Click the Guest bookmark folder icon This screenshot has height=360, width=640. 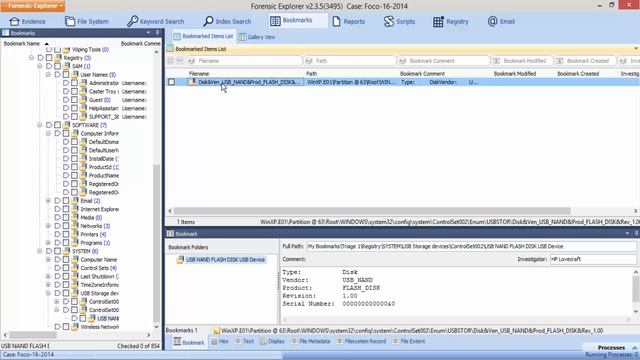point(83,100)
